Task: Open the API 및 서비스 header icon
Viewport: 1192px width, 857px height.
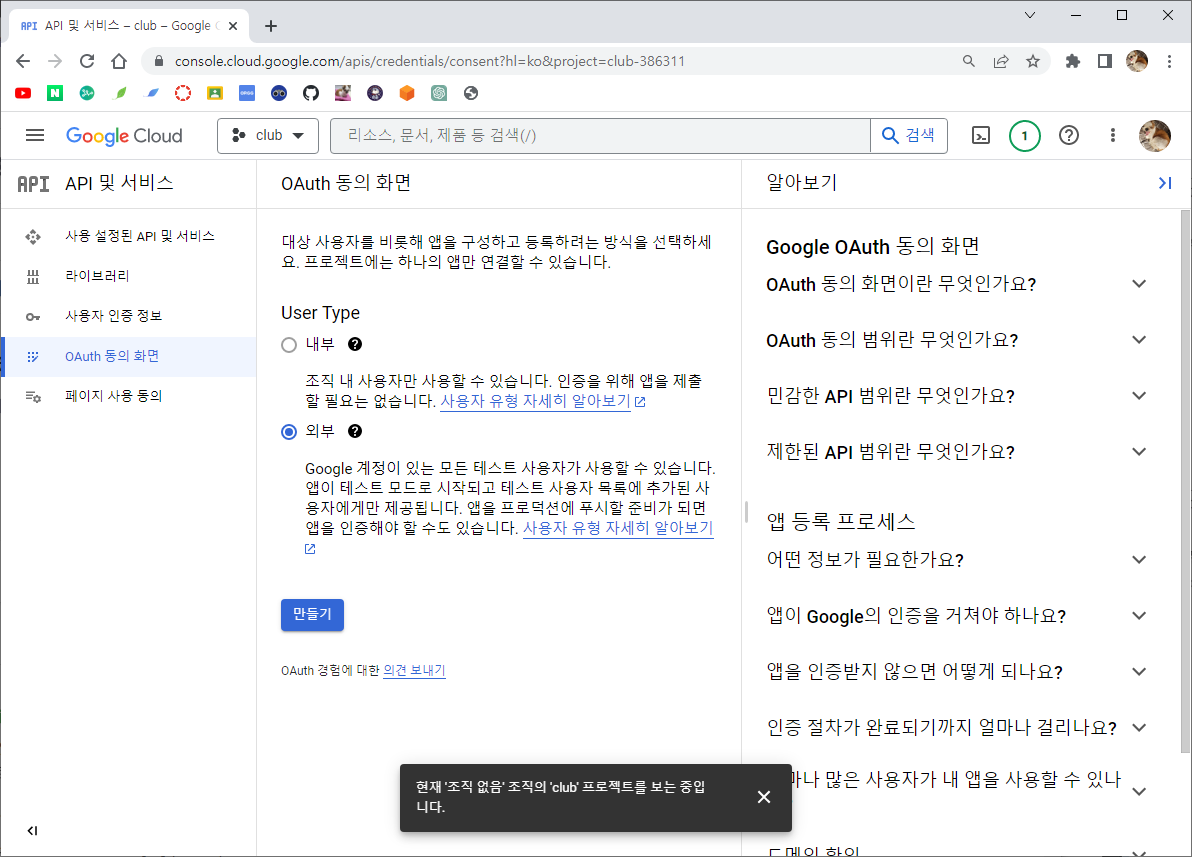Action: [x=33, y=183]
